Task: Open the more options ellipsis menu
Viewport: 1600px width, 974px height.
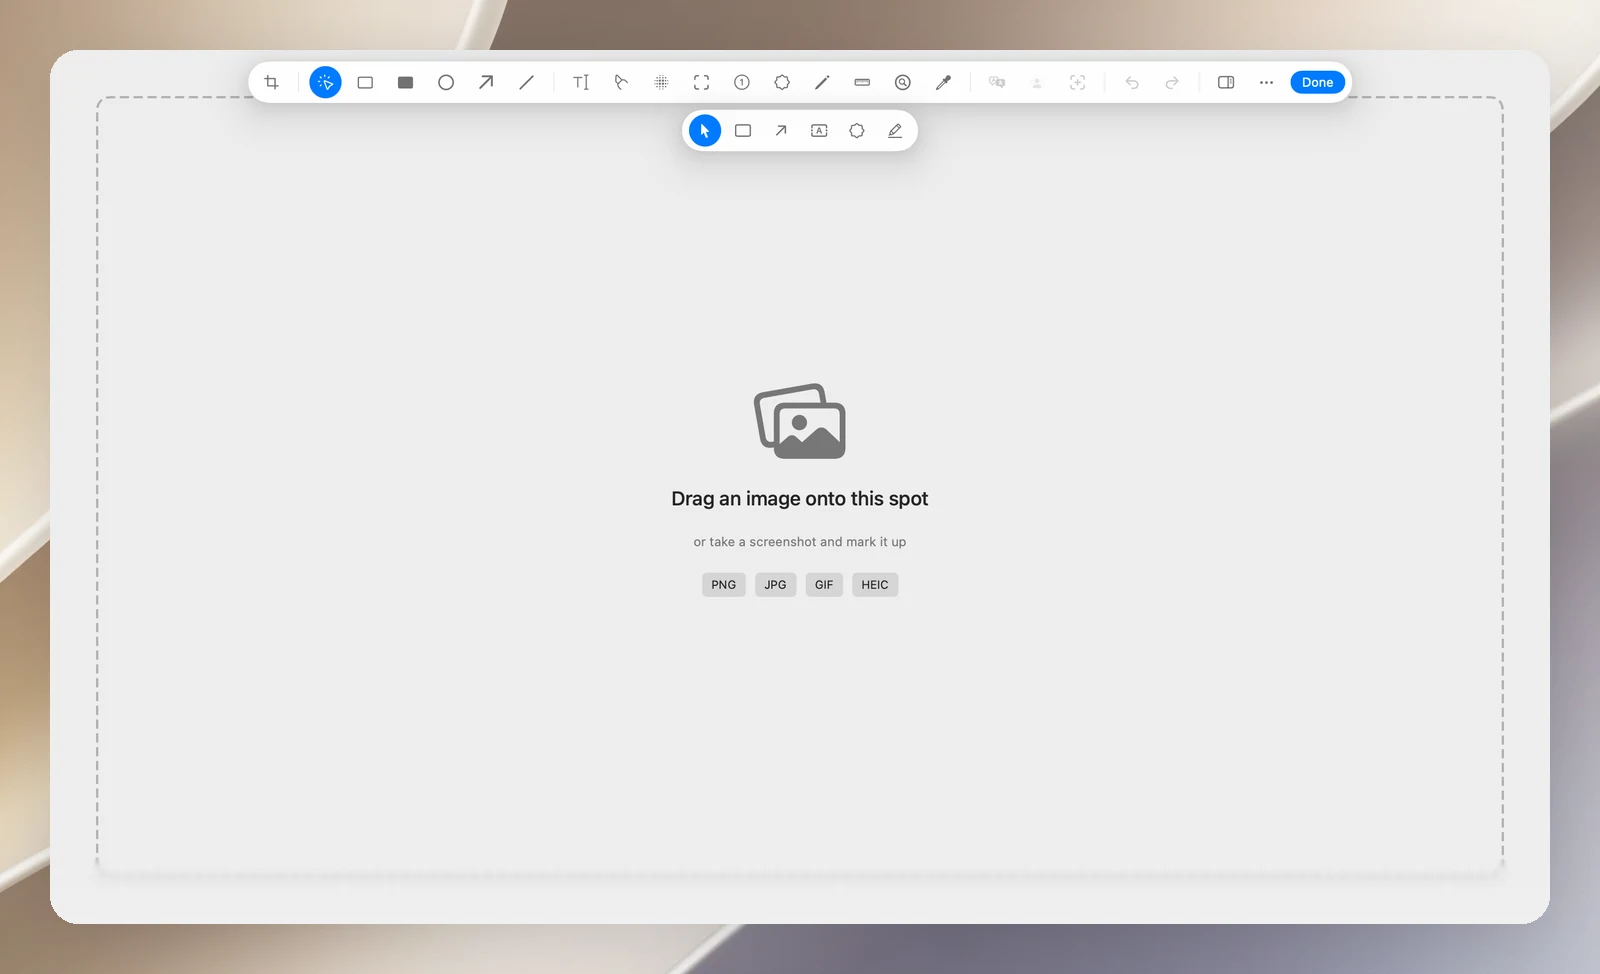Action: click(x=1266, y=82)
